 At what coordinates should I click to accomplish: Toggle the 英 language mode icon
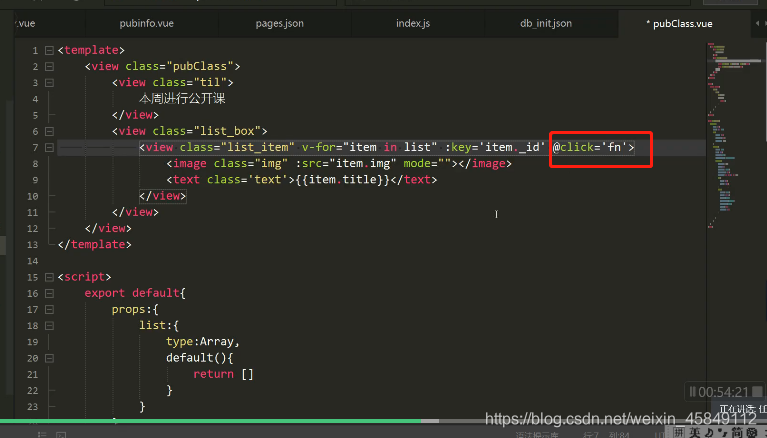(695, 432)
